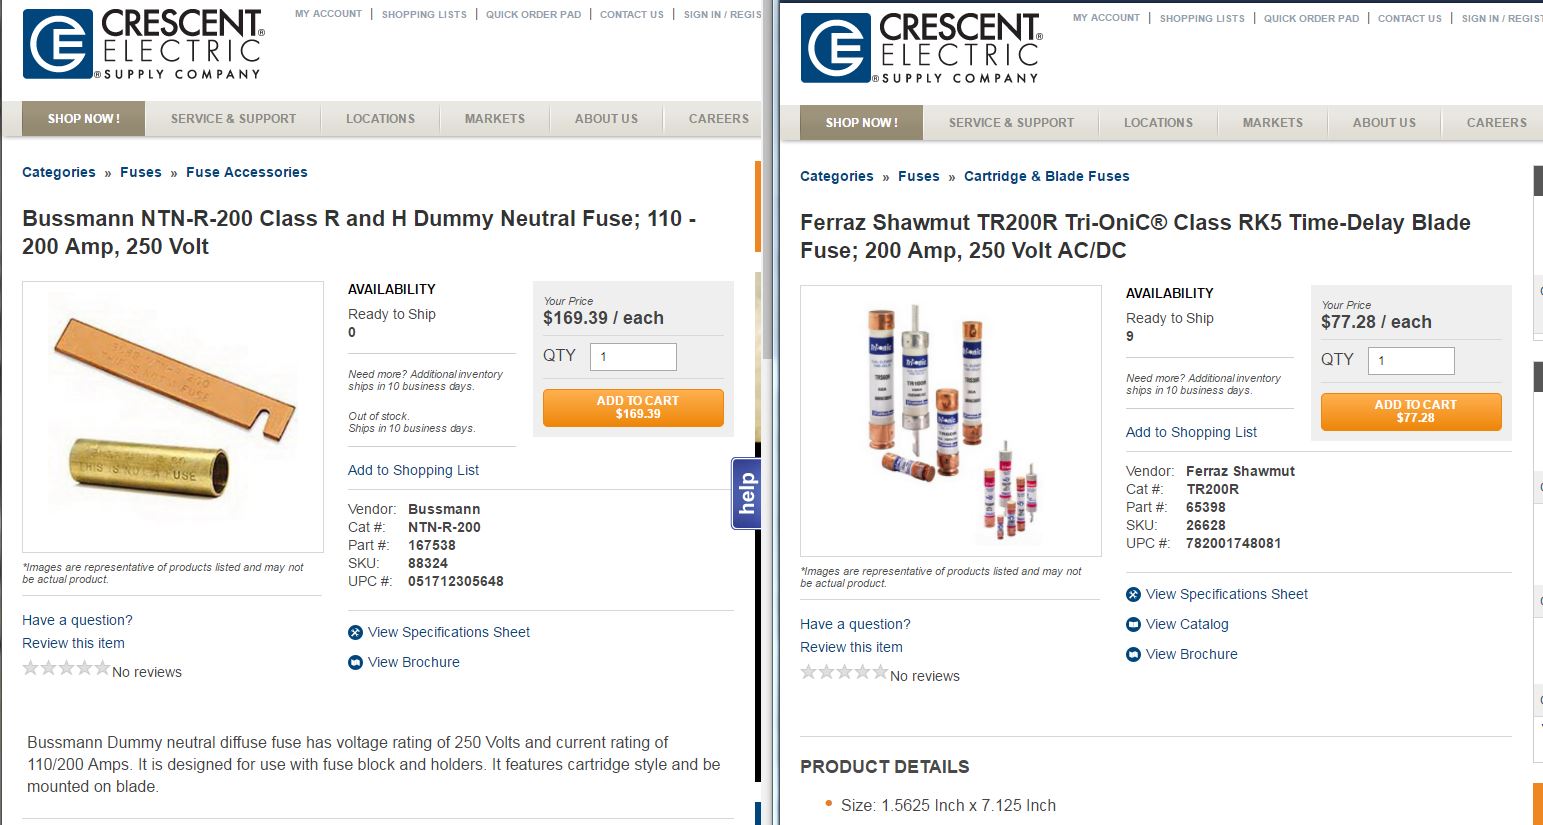Rate the Ferraz Shawmut fuse with the stars
Image resolution: width=1543 pixels, height=825 pixels.
click(x=844, y=672)
